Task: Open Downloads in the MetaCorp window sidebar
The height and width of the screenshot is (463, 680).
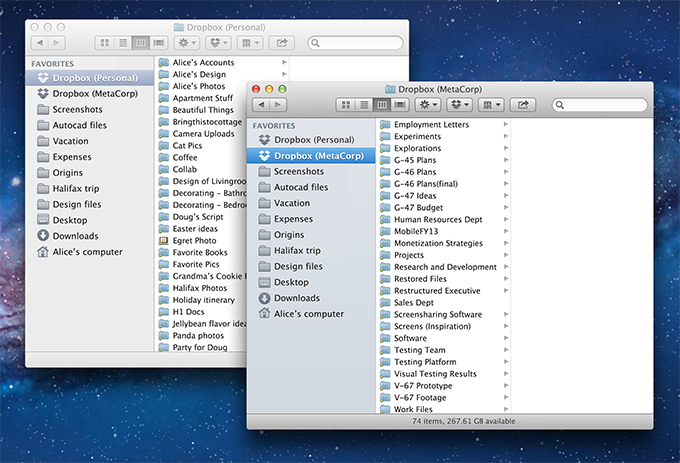Action: pyautogui.click(x=296, y=298)
